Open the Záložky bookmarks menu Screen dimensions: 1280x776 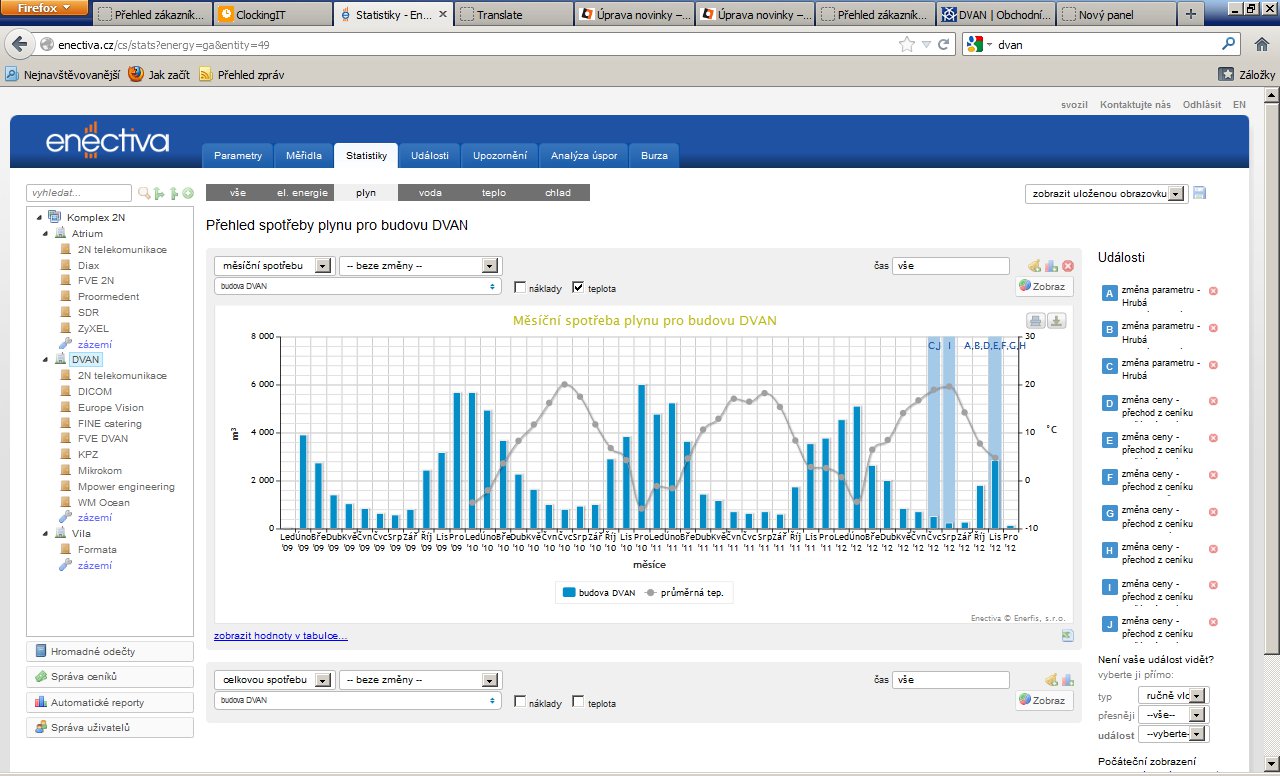coord(1247,74)
